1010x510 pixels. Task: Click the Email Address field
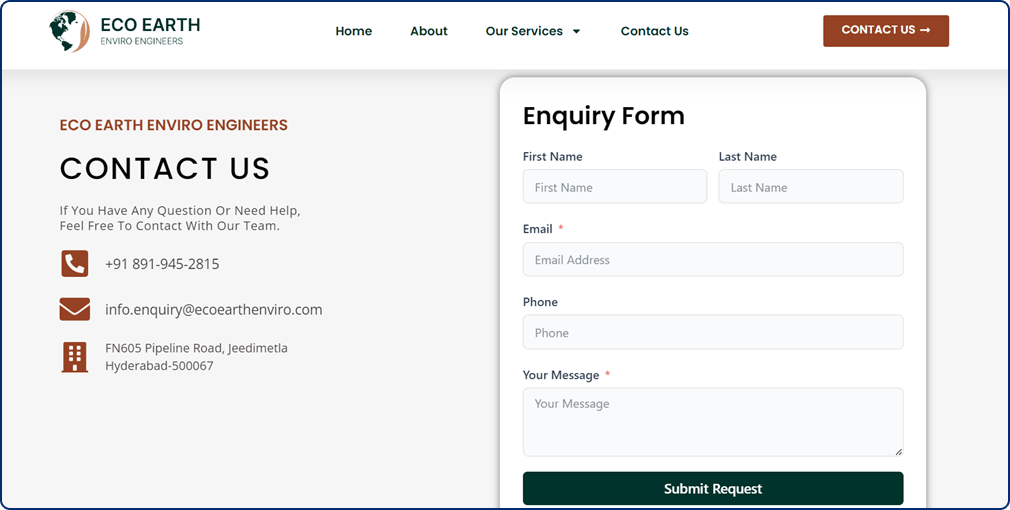click(x=713, y=260)
